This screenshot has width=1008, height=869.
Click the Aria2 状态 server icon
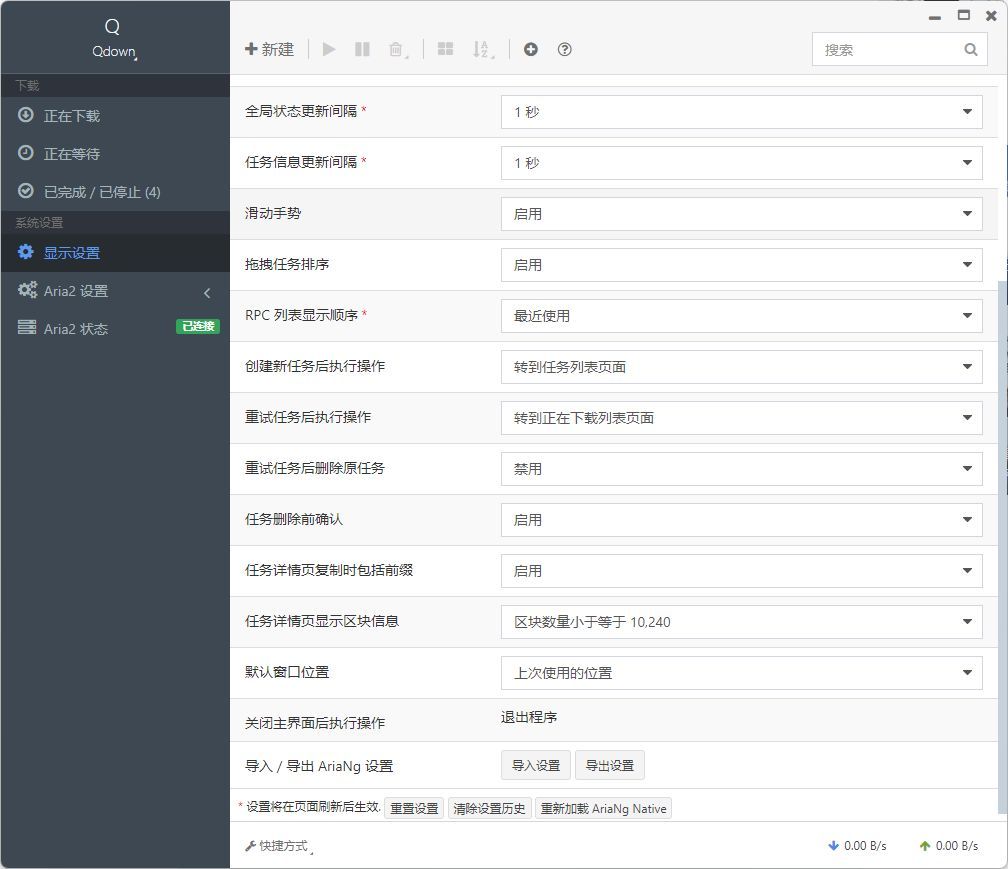[25, 328]
